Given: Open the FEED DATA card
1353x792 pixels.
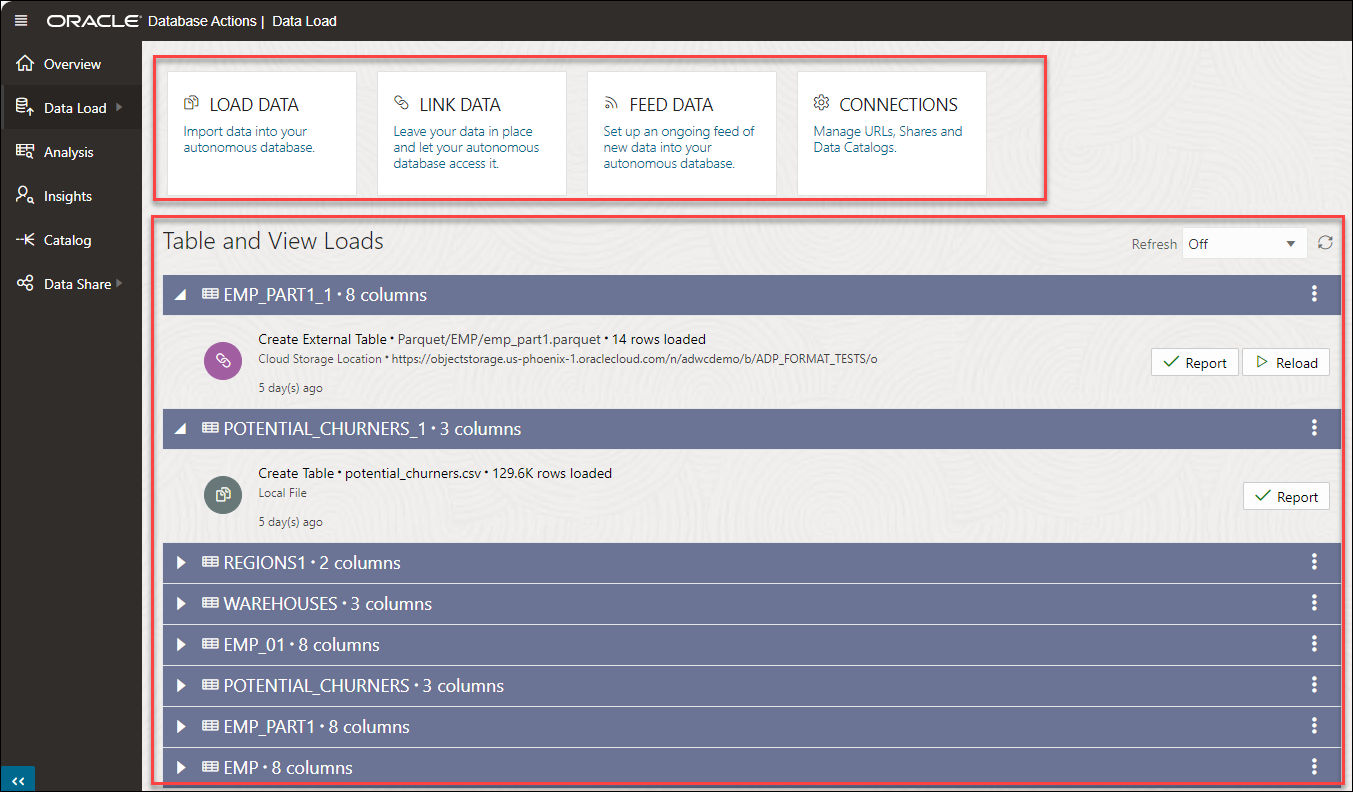Looking at the screenshot, I should pyautogui.click(x=682, y=133).
